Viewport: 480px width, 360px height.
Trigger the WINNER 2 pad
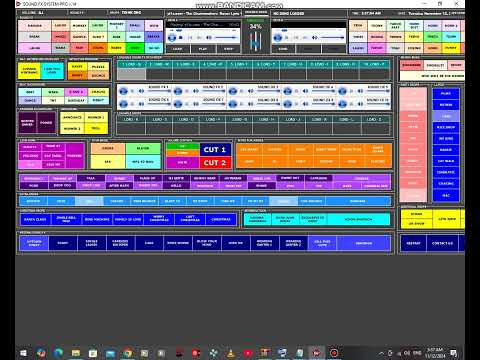tap(72, 128)
